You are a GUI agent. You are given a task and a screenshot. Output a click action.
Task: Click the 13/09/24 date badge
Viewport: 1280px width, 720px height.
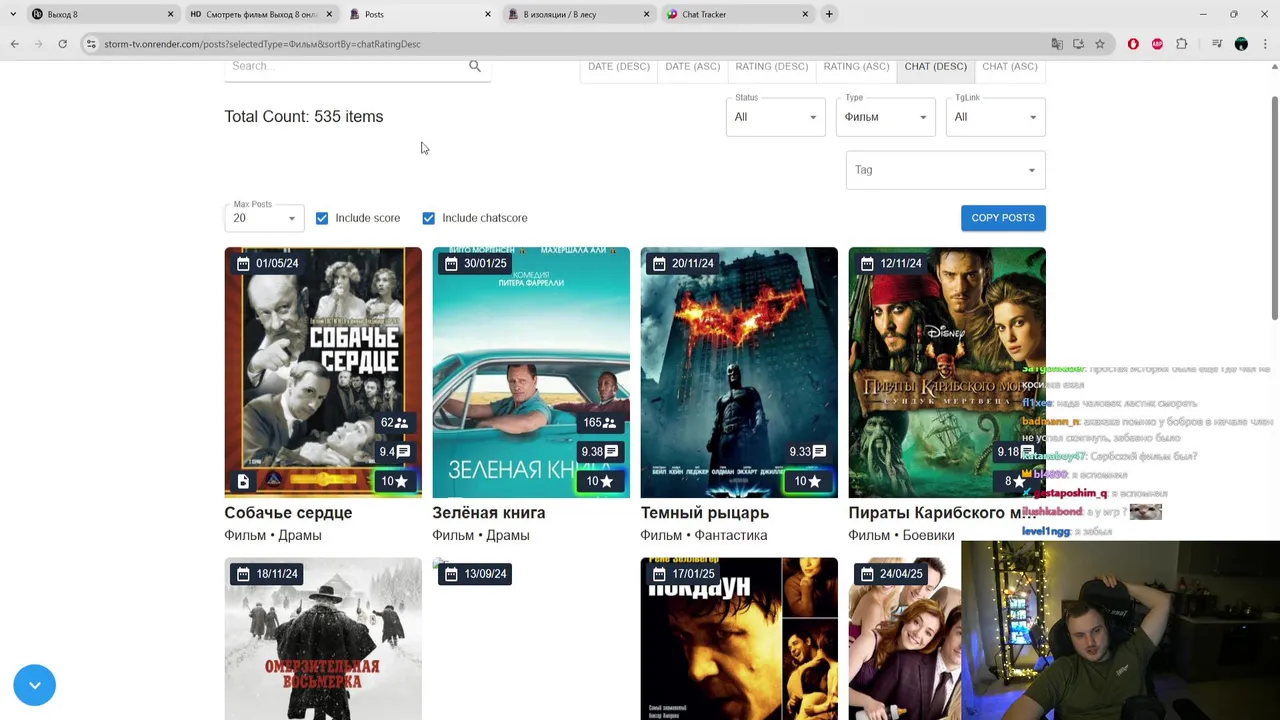click(475, 573)
